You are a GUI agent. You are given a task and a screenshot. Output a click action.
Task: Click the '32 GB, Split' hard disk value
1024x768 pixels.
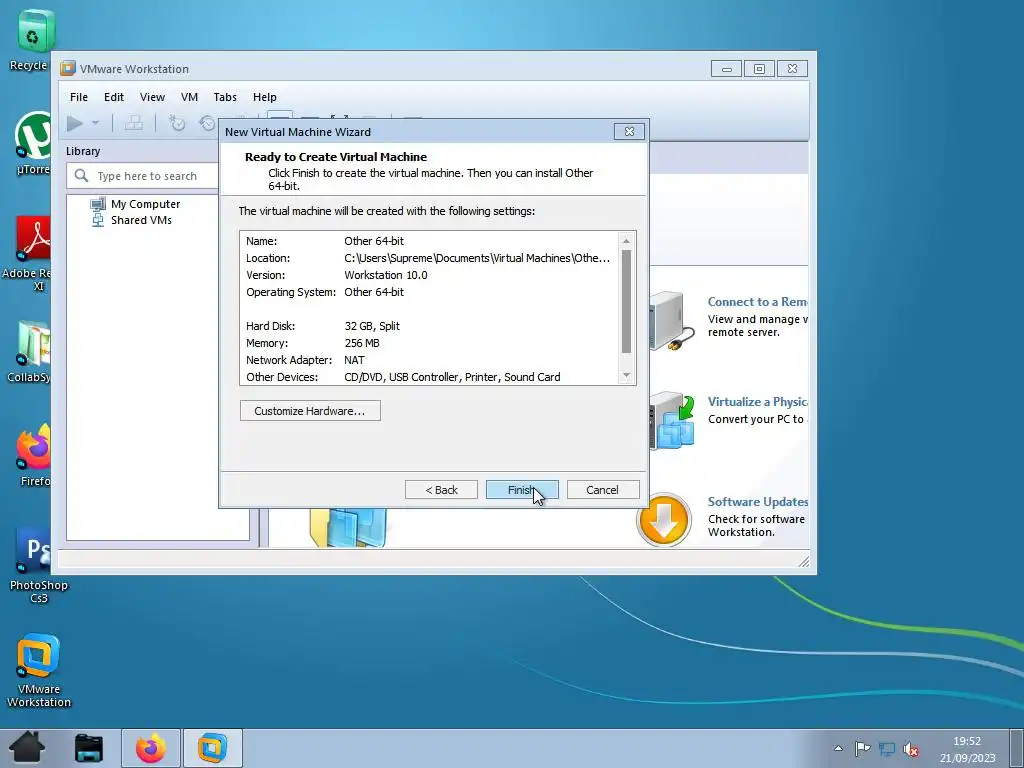pyautogui.click(x=372, y=326)
